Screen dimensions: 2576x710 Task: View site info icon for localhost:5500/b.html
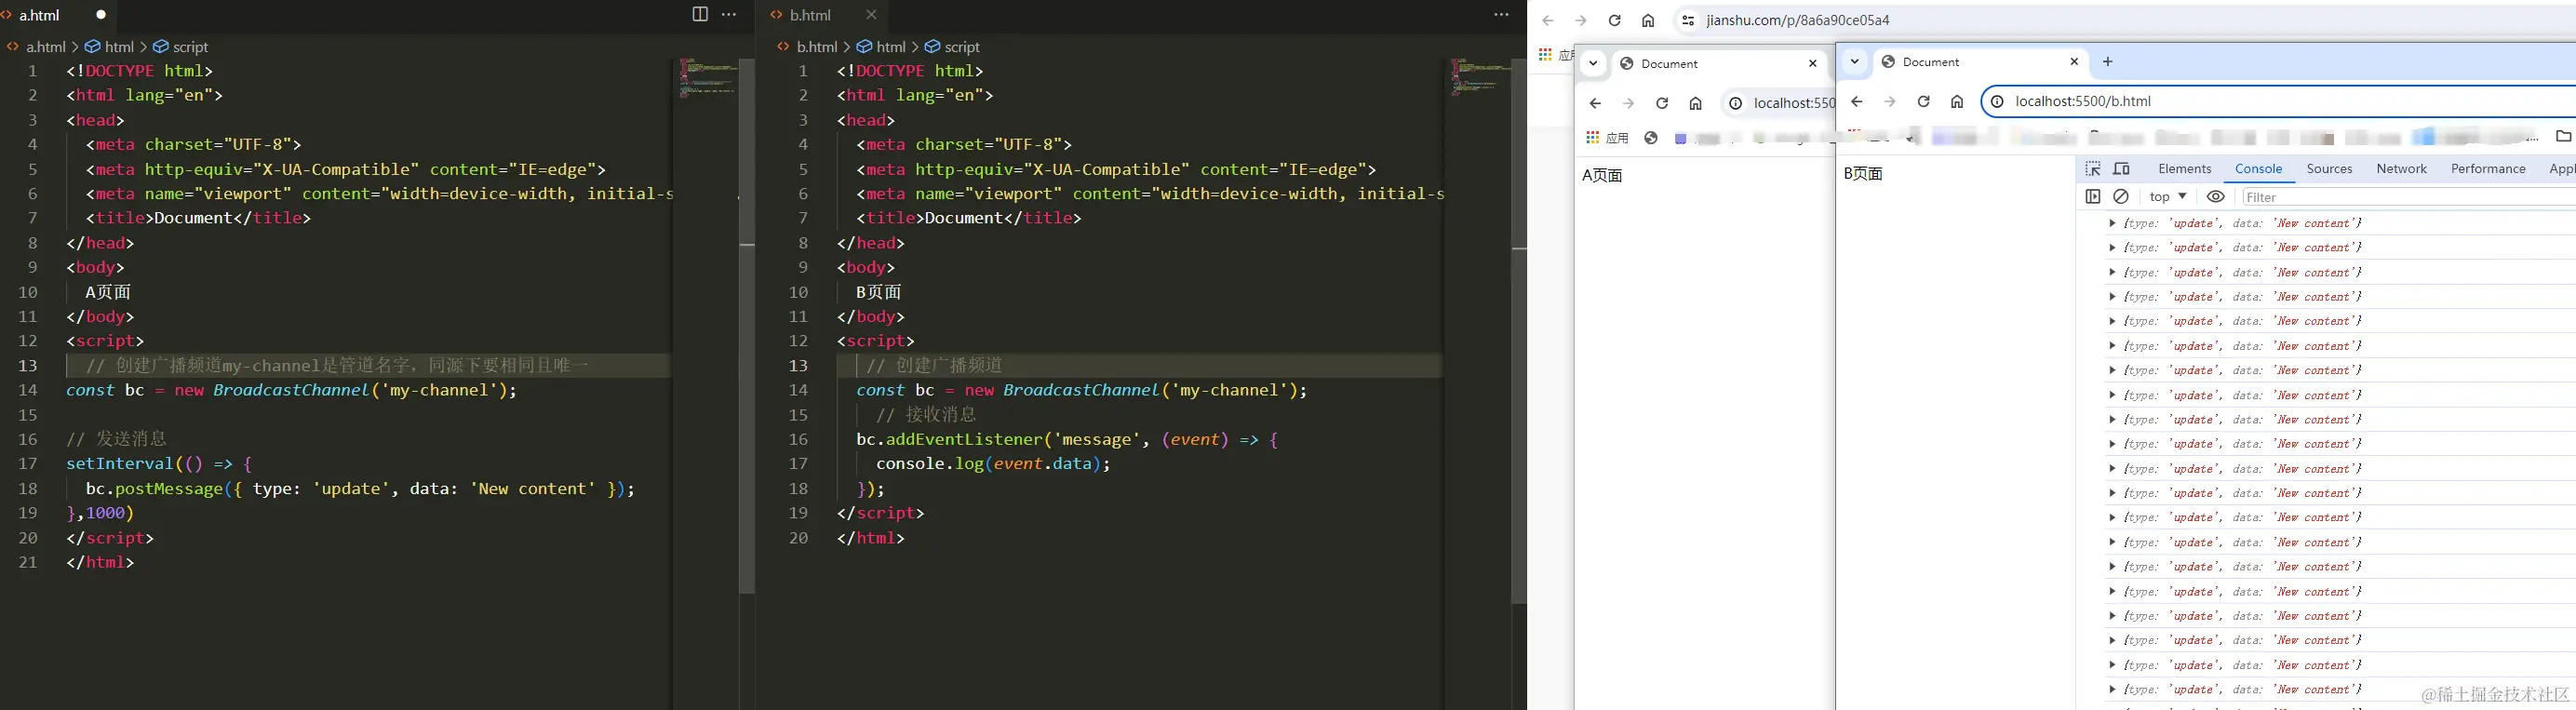1996,101
